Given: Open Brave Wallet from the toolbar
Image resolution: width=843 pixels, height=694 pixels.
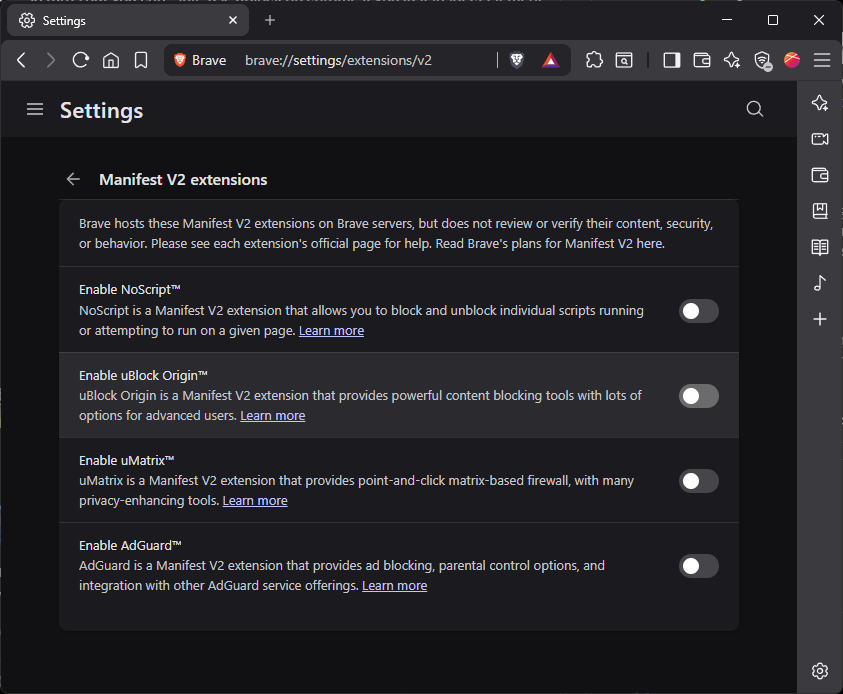Looking at the screenshot, I should [702, 60].
